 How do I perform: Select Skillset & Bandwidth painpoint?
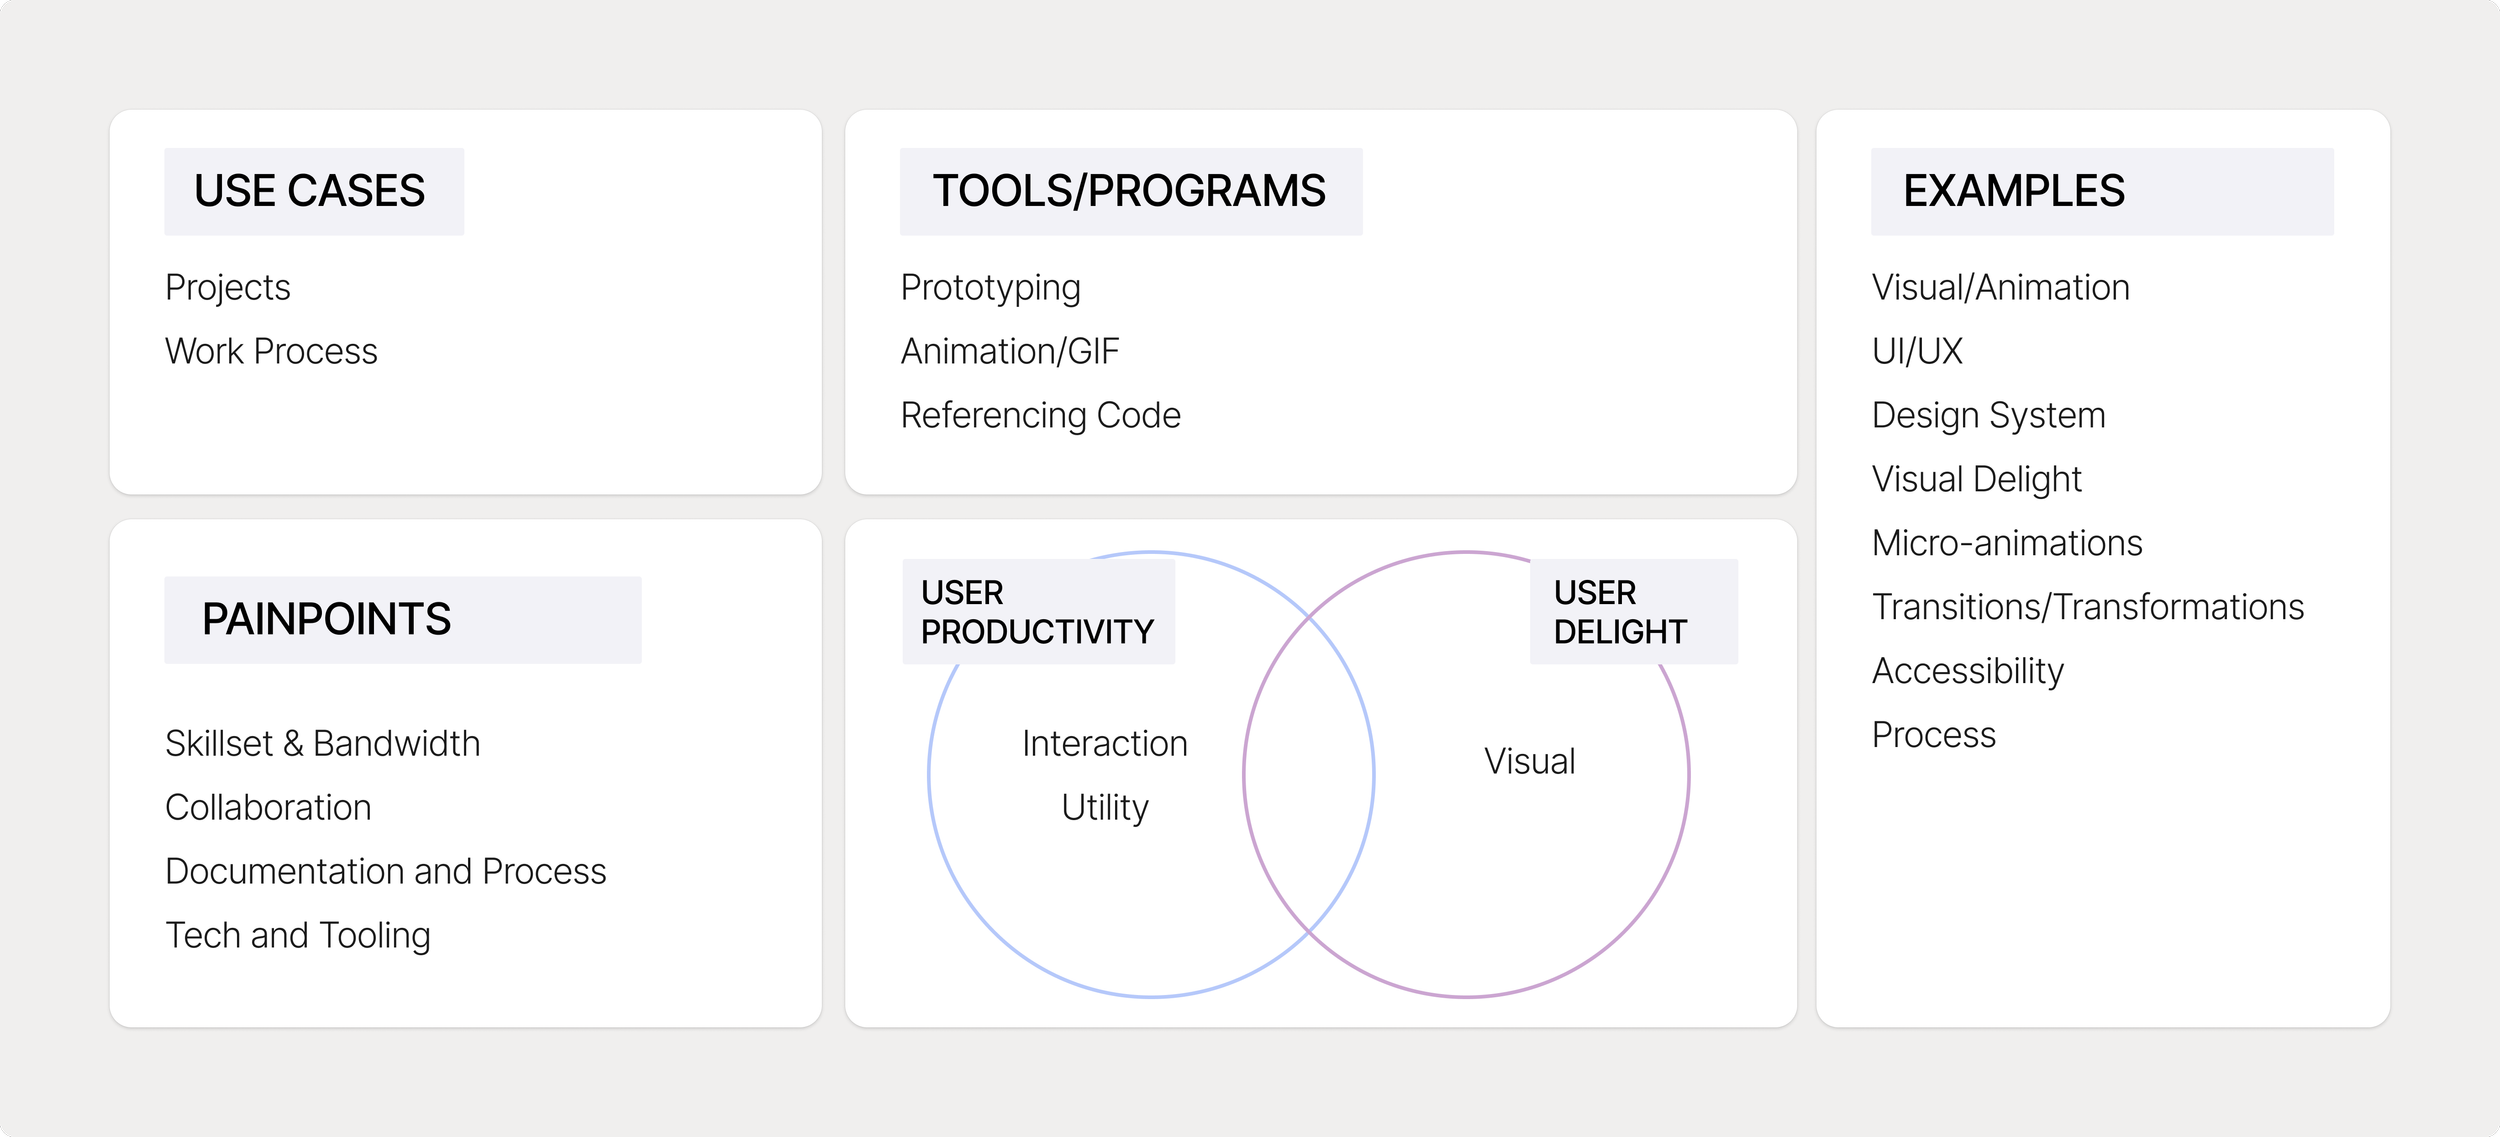[322, 743]
